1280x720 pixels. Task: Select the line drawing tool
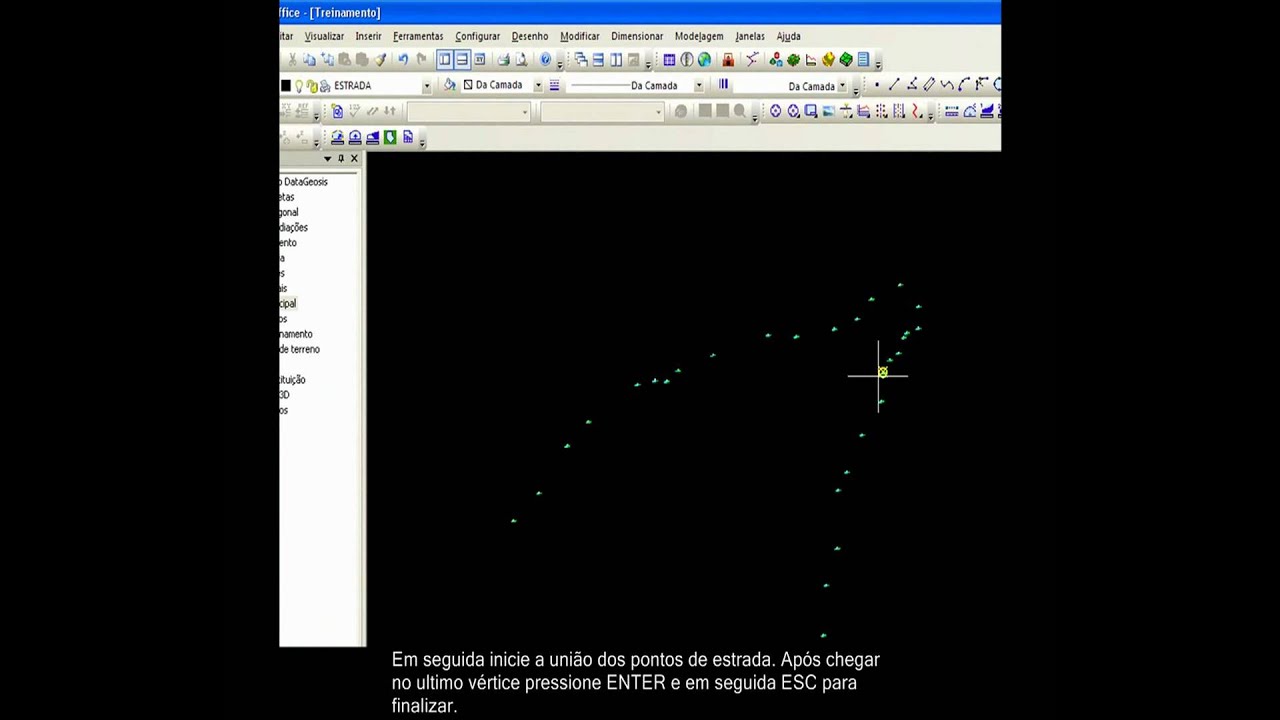click(x=894, y=85)
